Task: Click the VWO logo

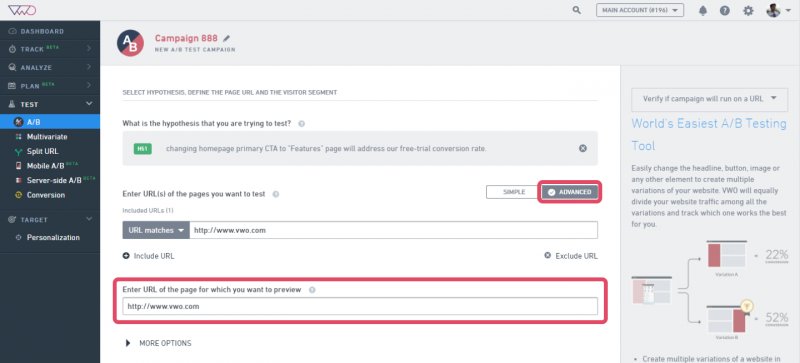Action: click(x=22, y=10)
